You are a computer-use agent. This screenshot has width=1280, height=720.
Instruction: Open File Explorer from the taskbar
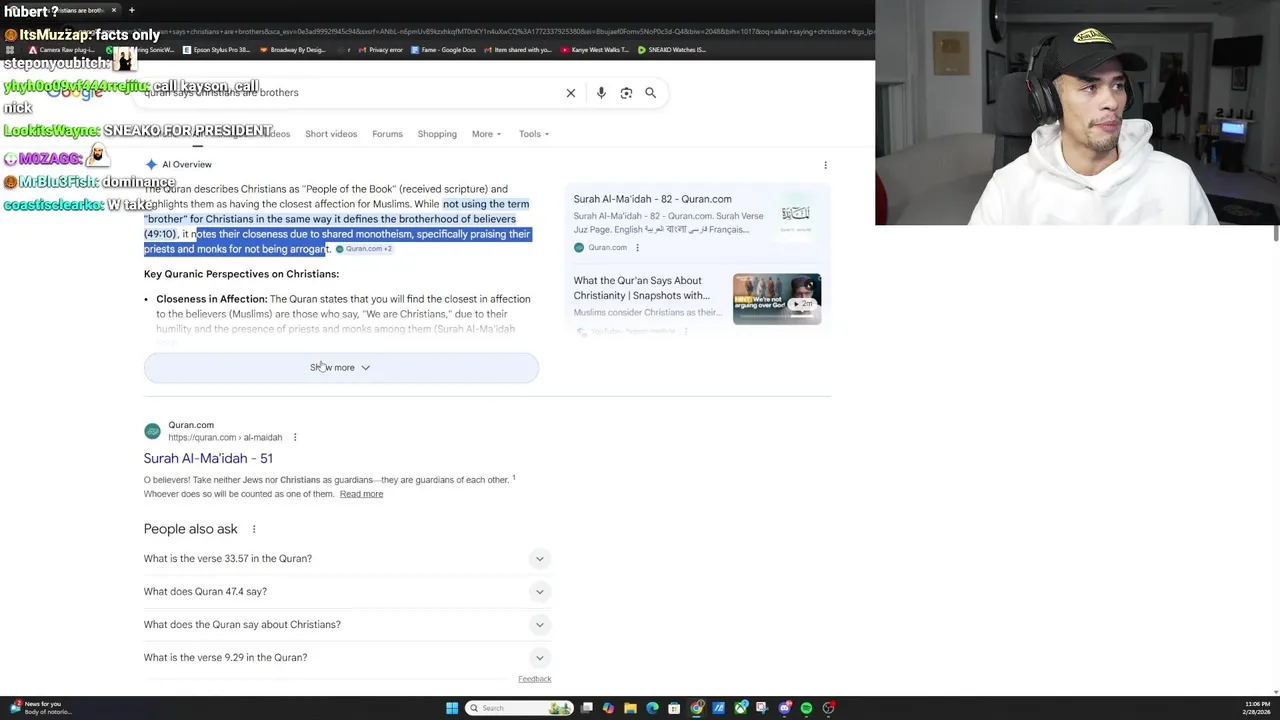[630, 708]
